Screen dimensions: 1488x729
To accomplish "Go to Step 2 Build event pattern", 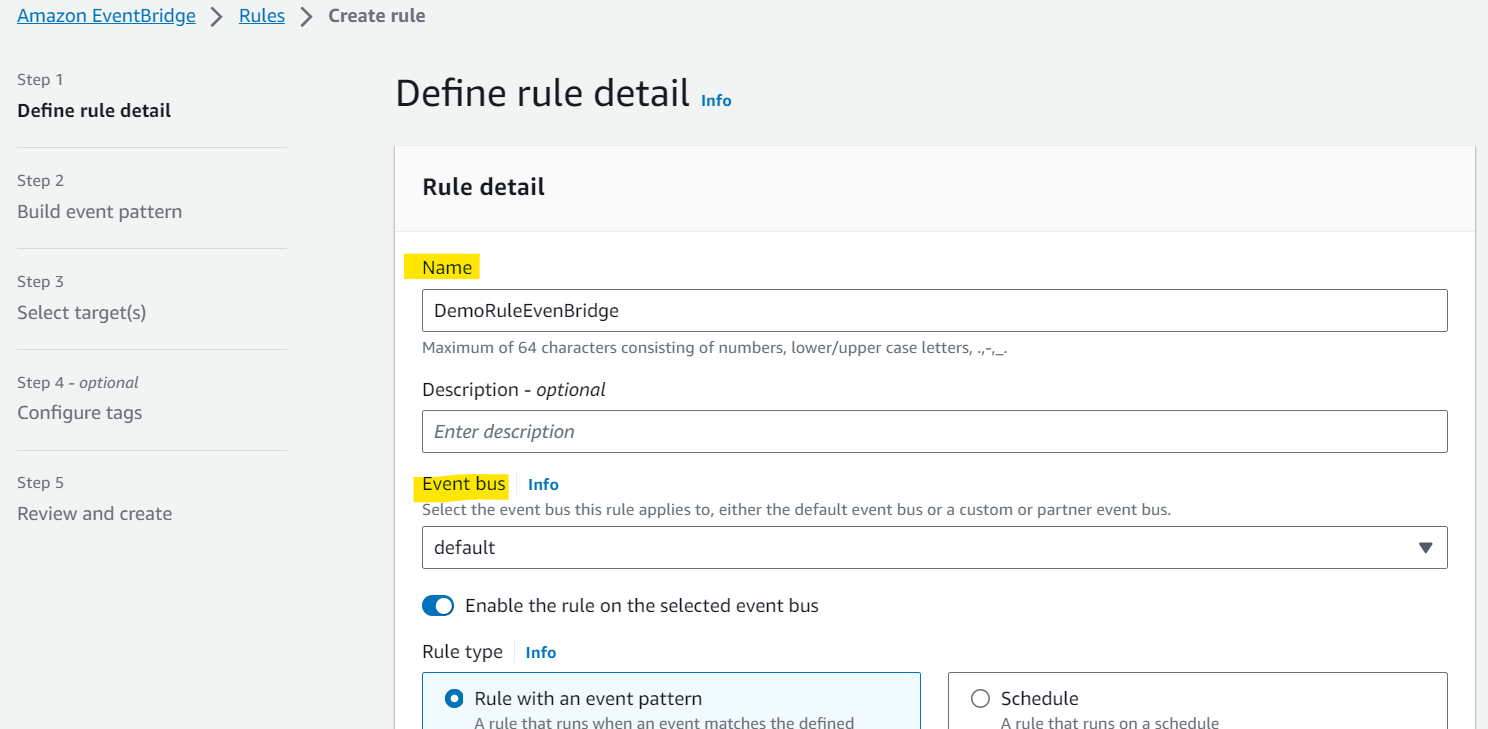I will (100, 212).
